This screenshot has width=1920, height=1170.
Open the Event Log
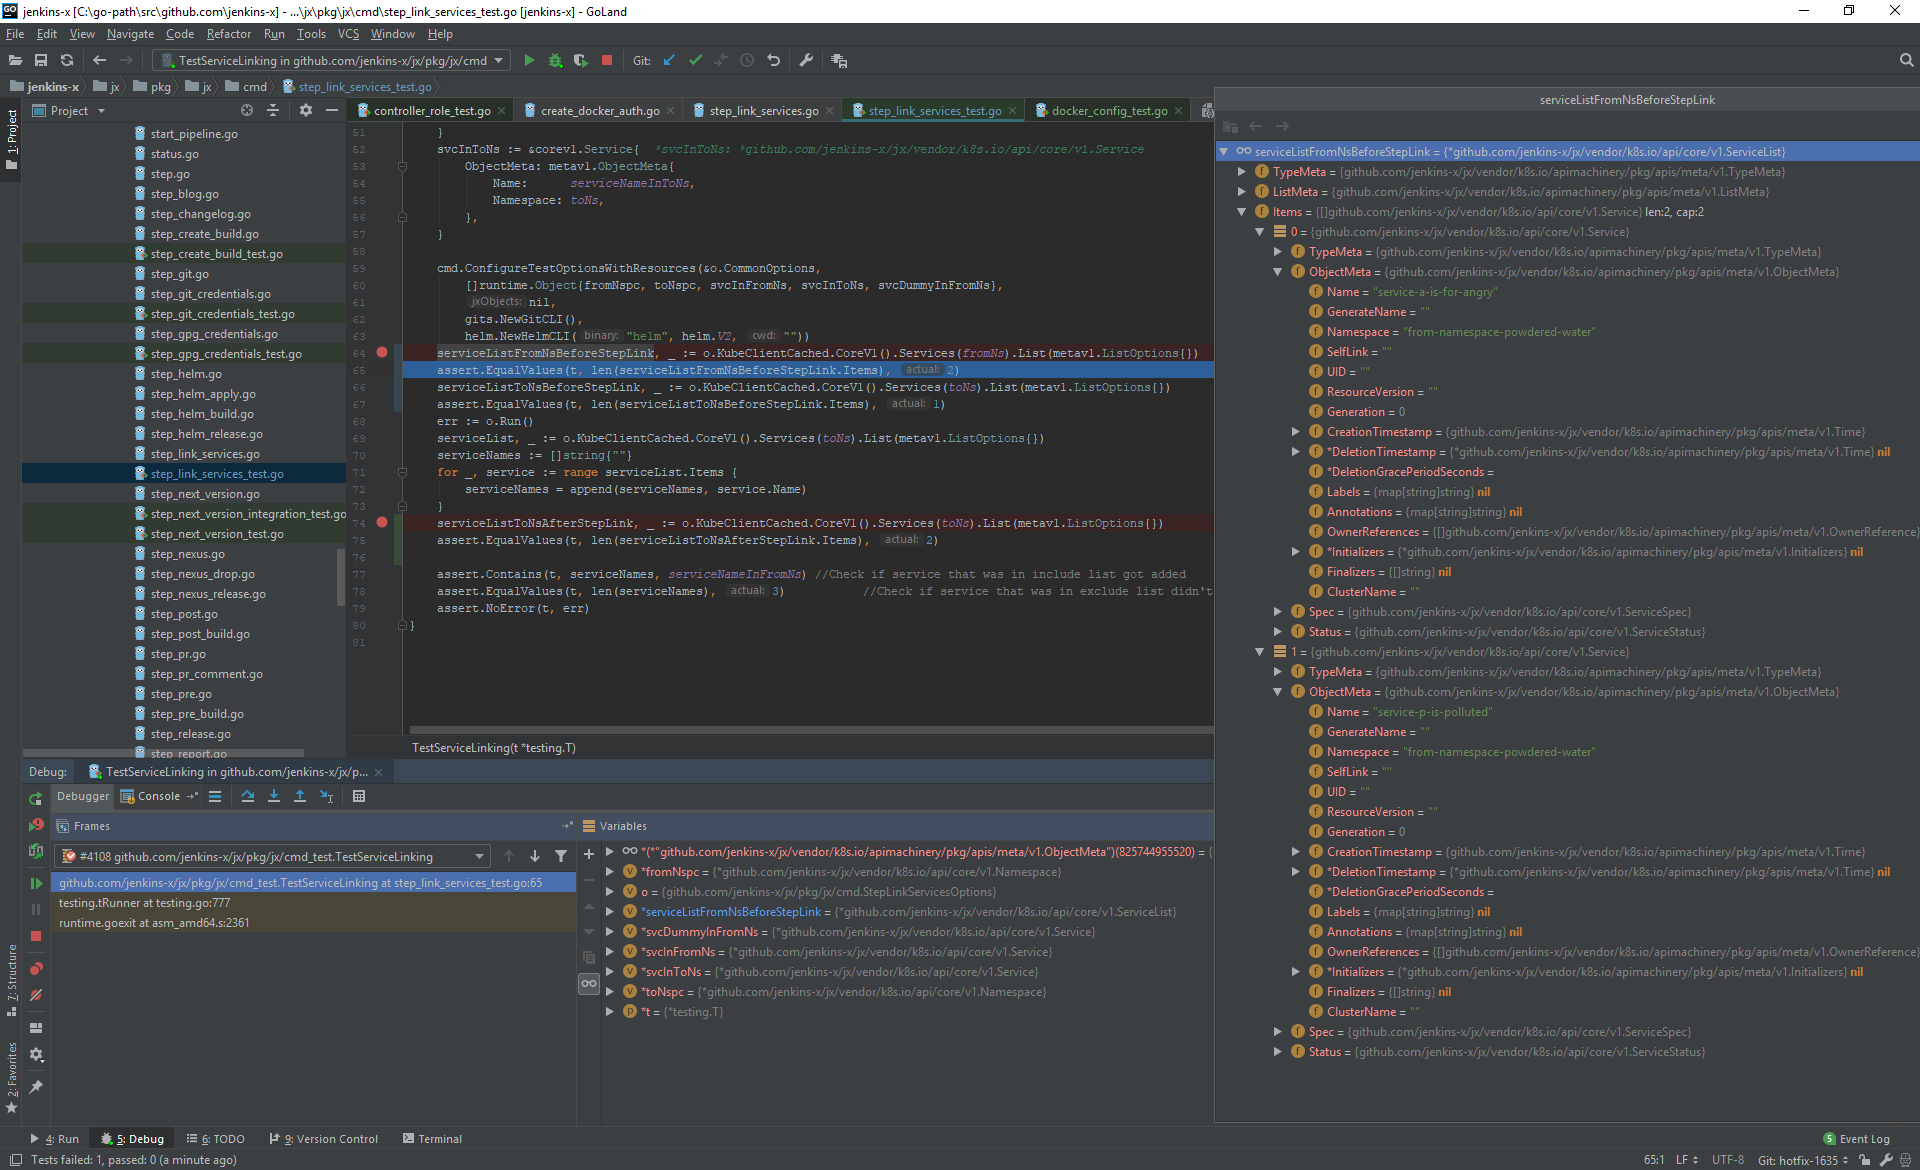coord(1856,1139)
